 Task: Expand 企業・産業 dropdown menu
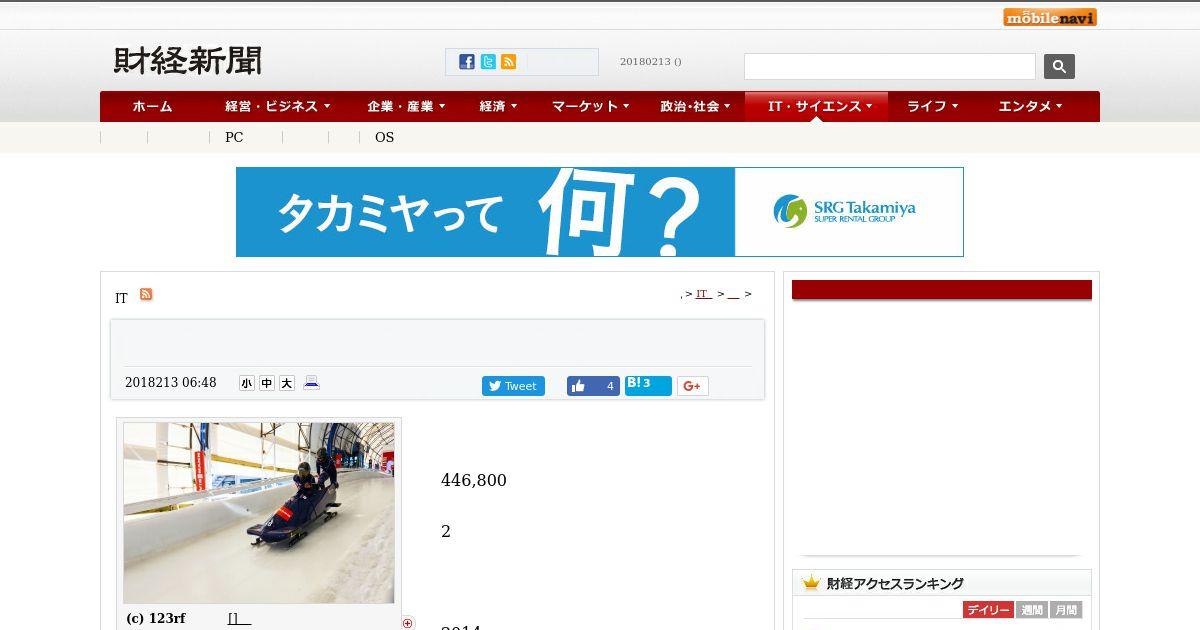(405, 106)
